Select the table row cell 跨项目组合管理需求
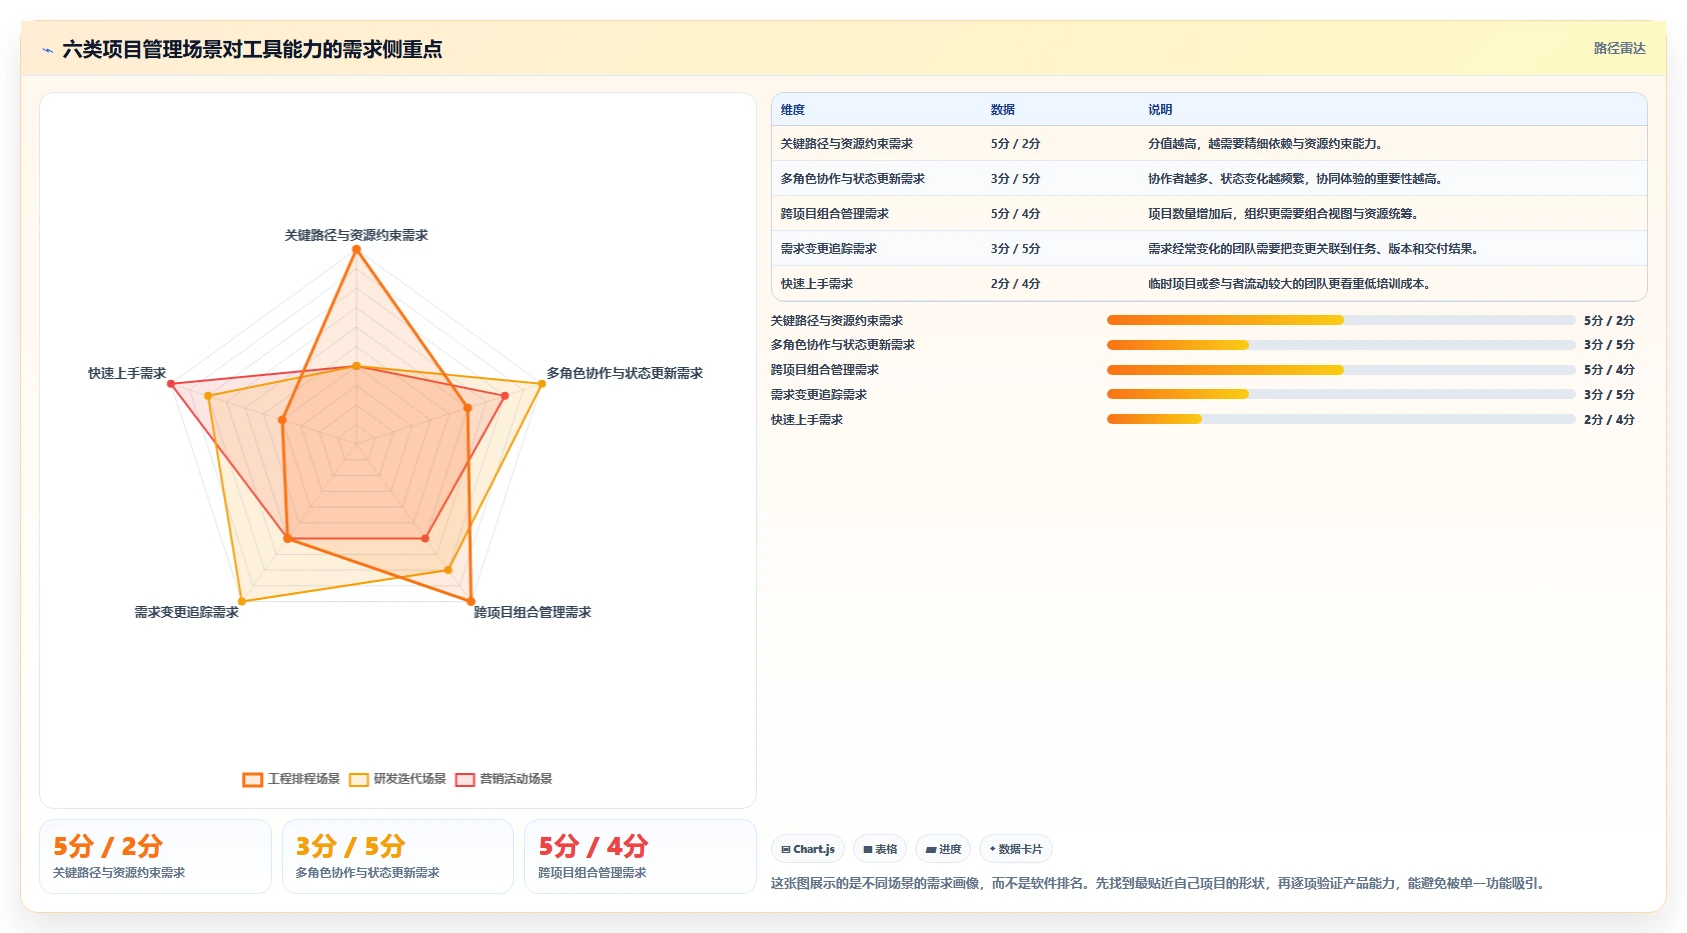The width and height of the screenshot is (1687, 933). tap(835, 214)
